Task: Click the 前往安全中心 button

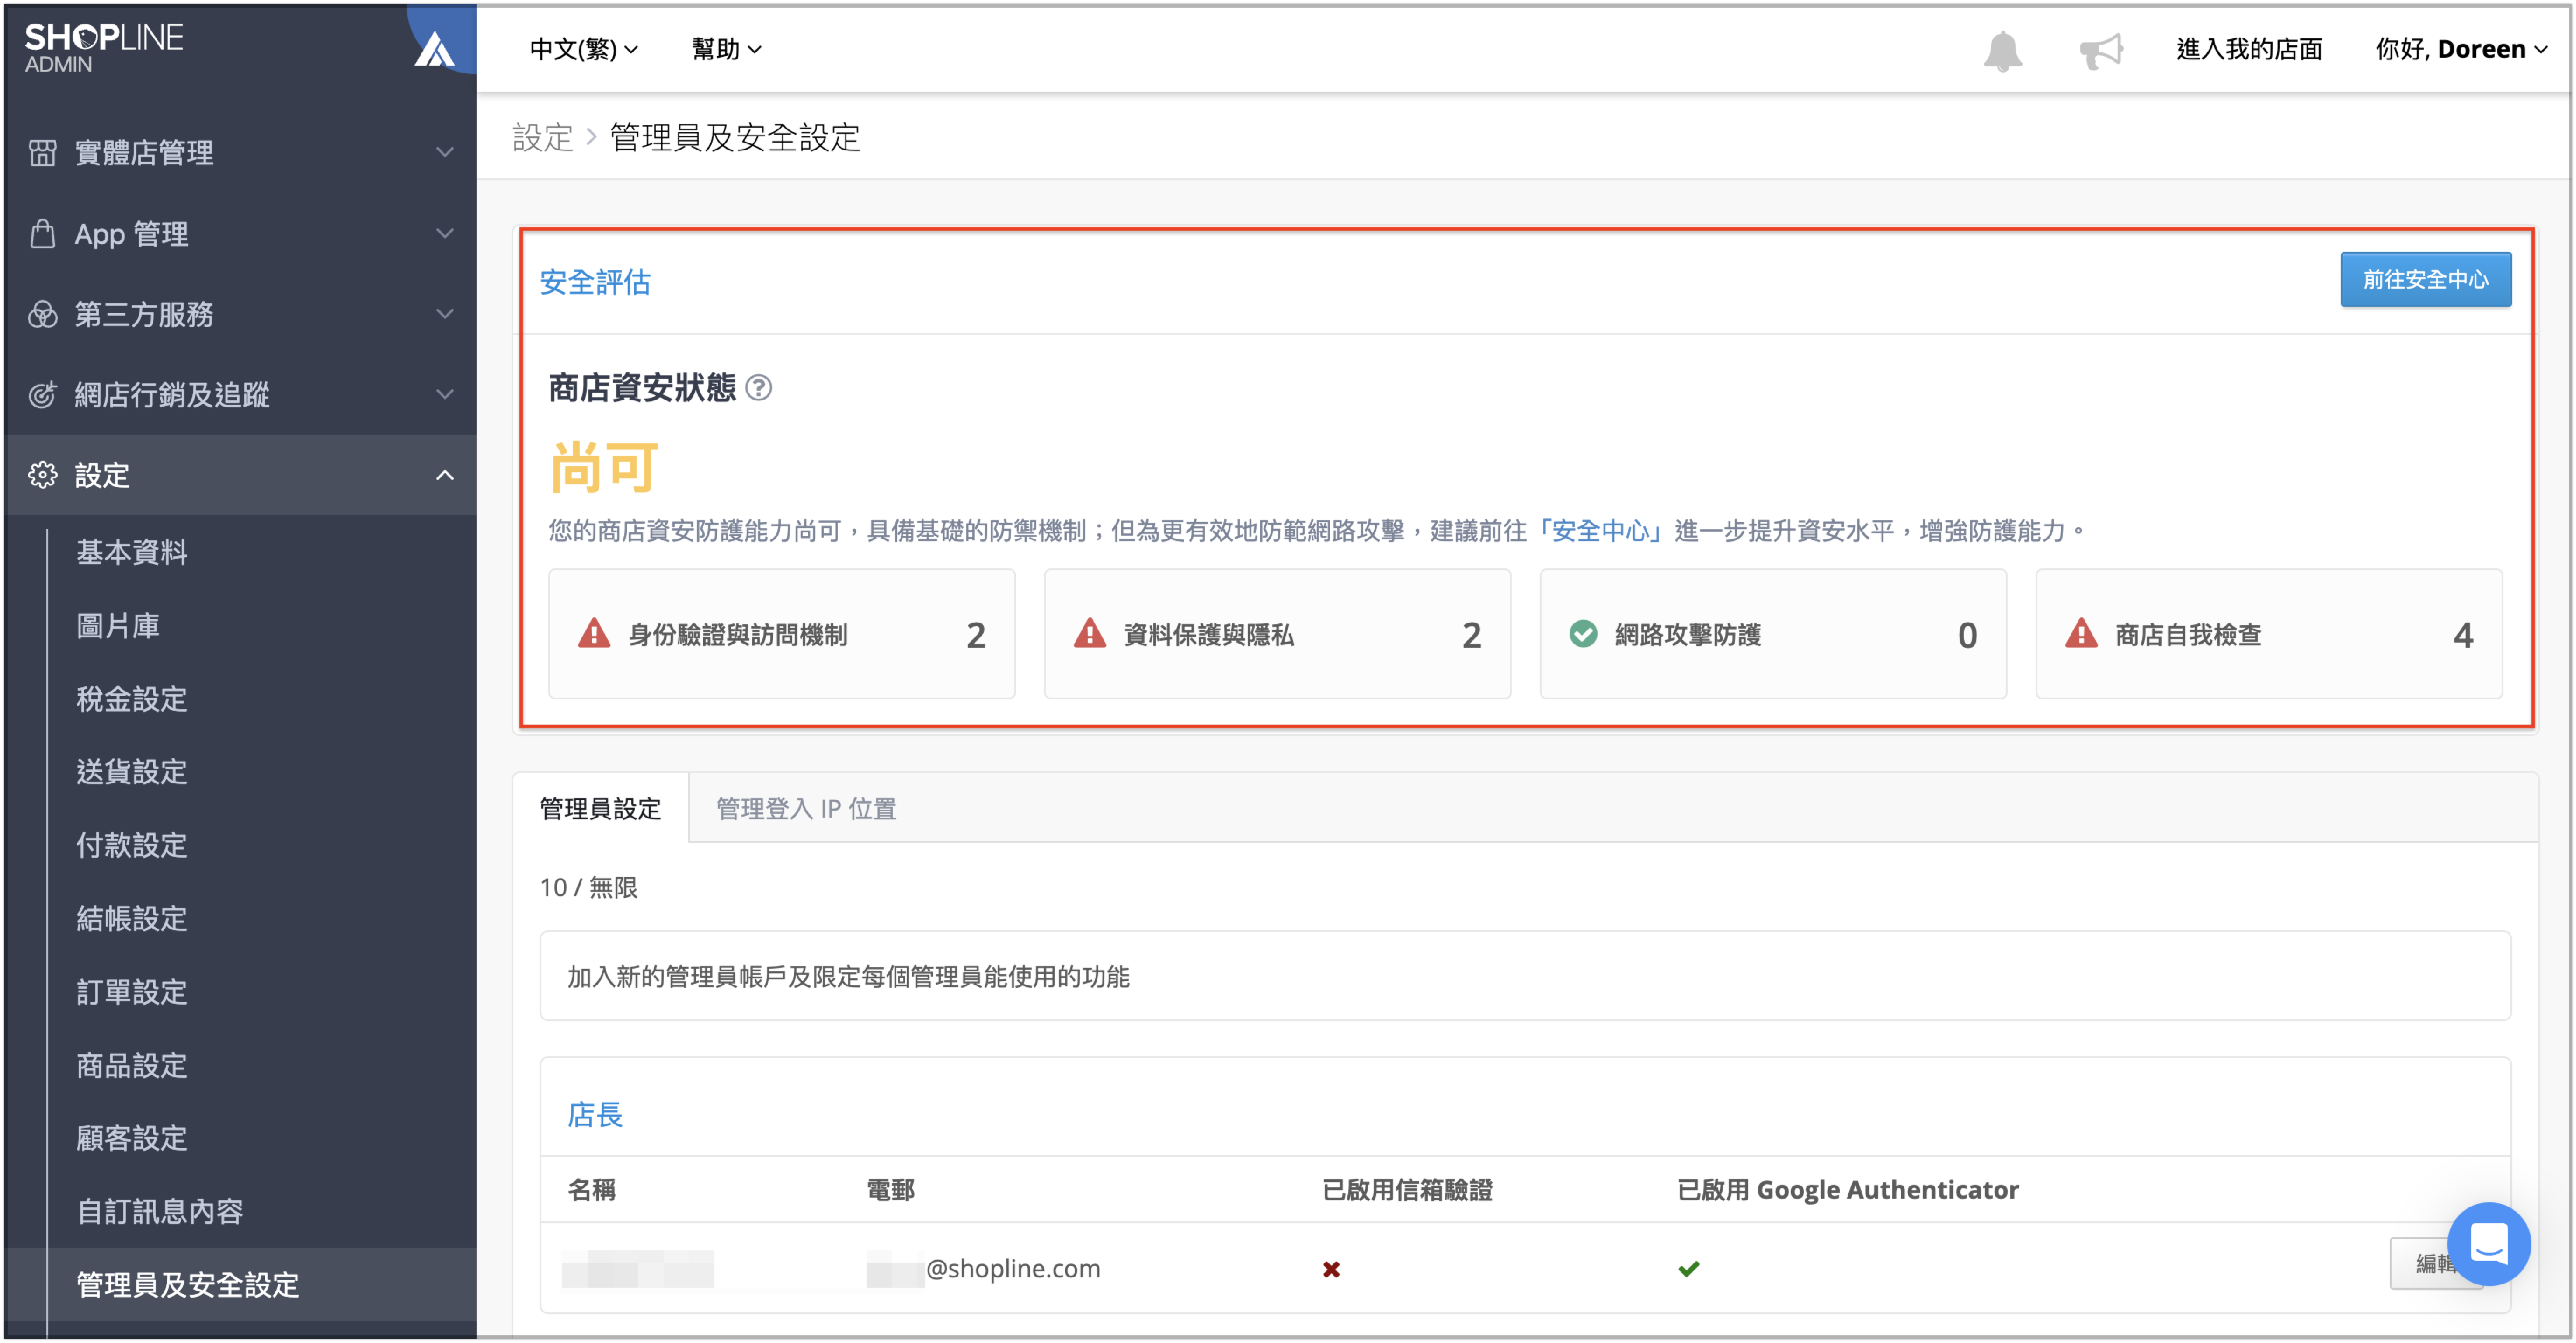Action: click(x=2425, y=279)
